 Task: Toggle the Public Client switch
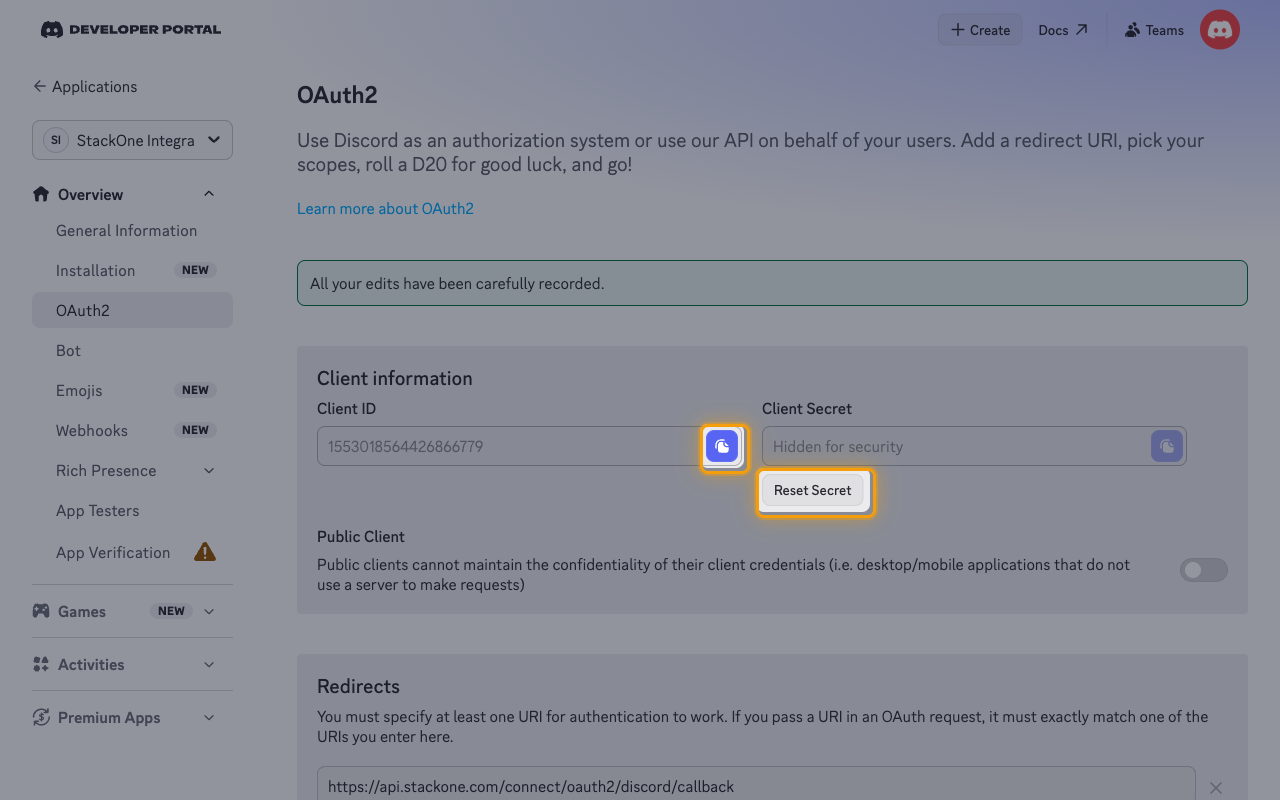click(x=1204, y=570)
